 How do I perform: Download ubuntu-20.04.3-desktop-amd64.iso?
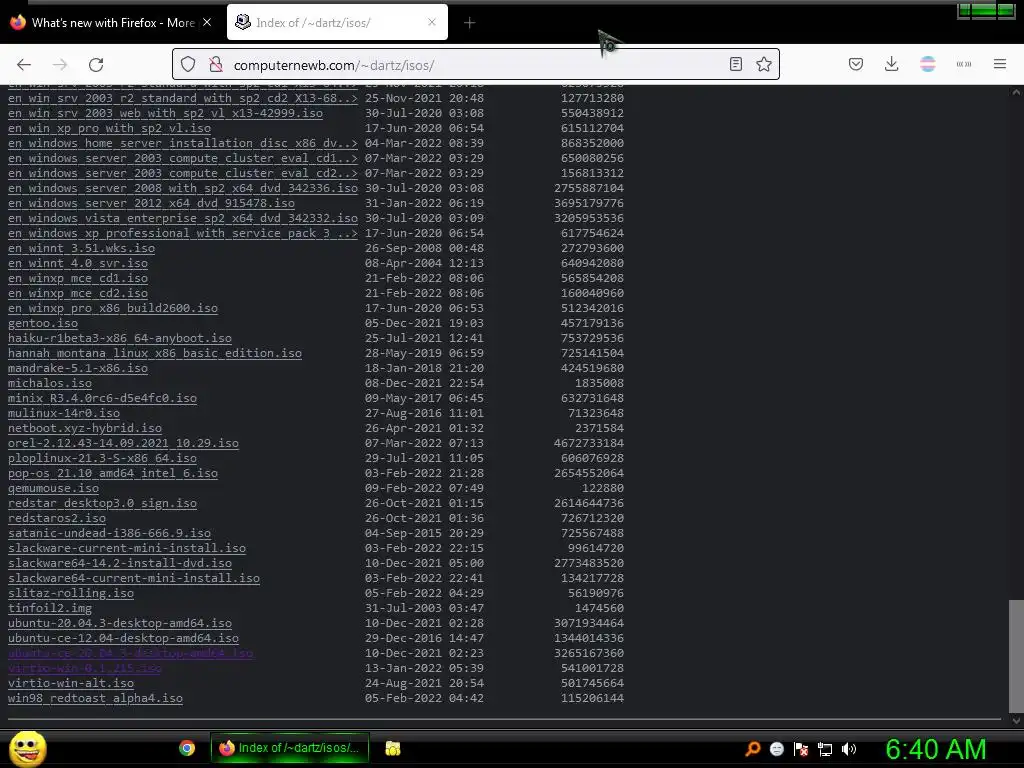click(120, 624)
